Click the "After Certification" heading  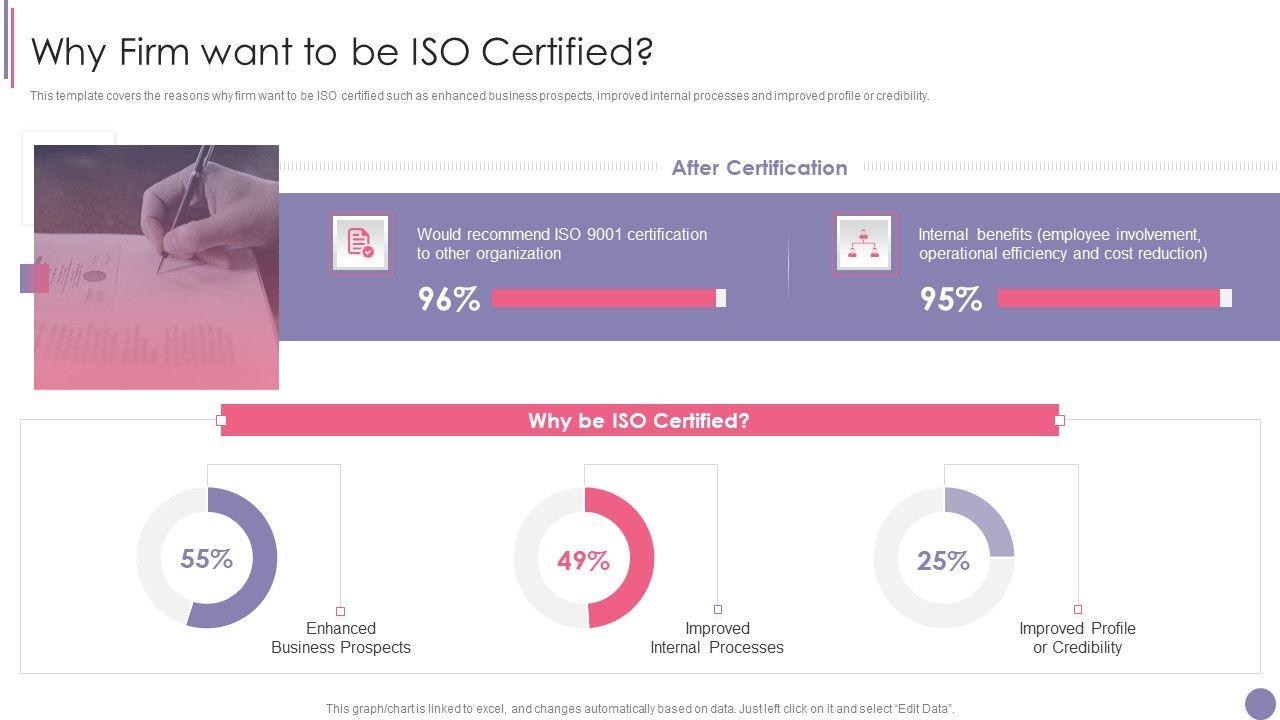click(759, 168)
